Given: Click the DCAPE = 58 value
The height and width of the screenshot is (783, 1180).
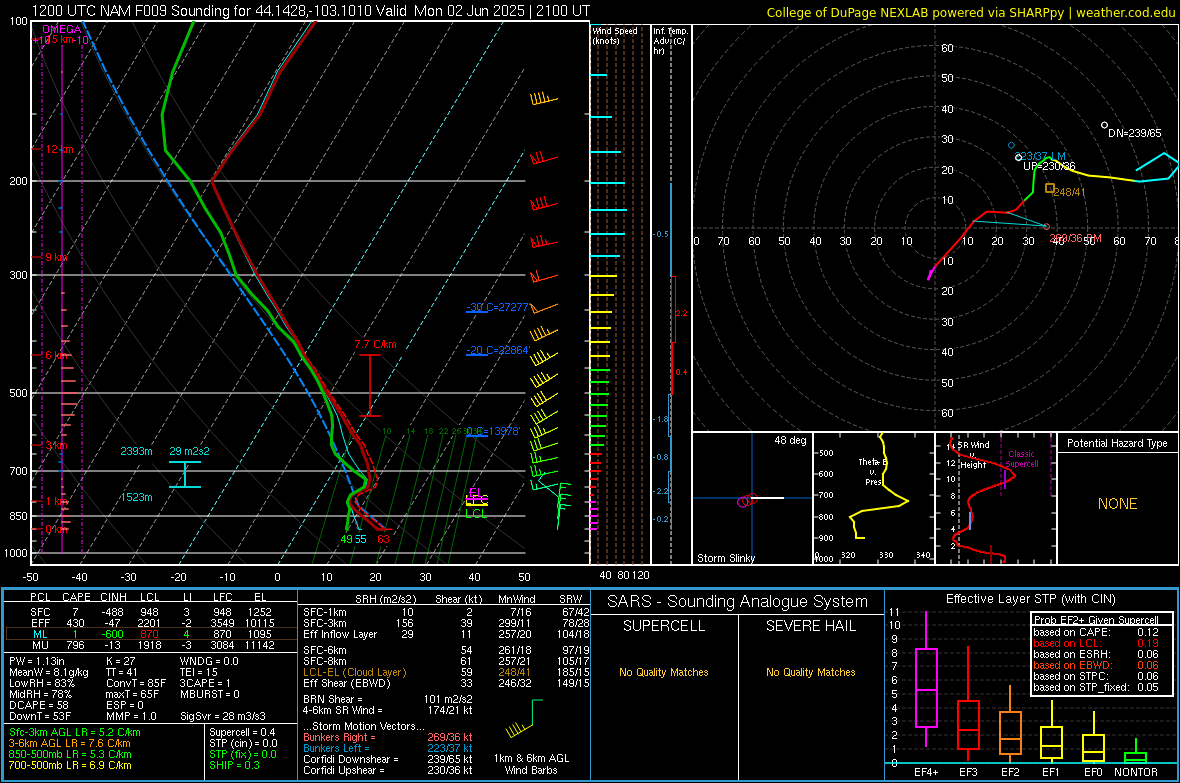Looking at the screenshot, I should coord(37,705).
